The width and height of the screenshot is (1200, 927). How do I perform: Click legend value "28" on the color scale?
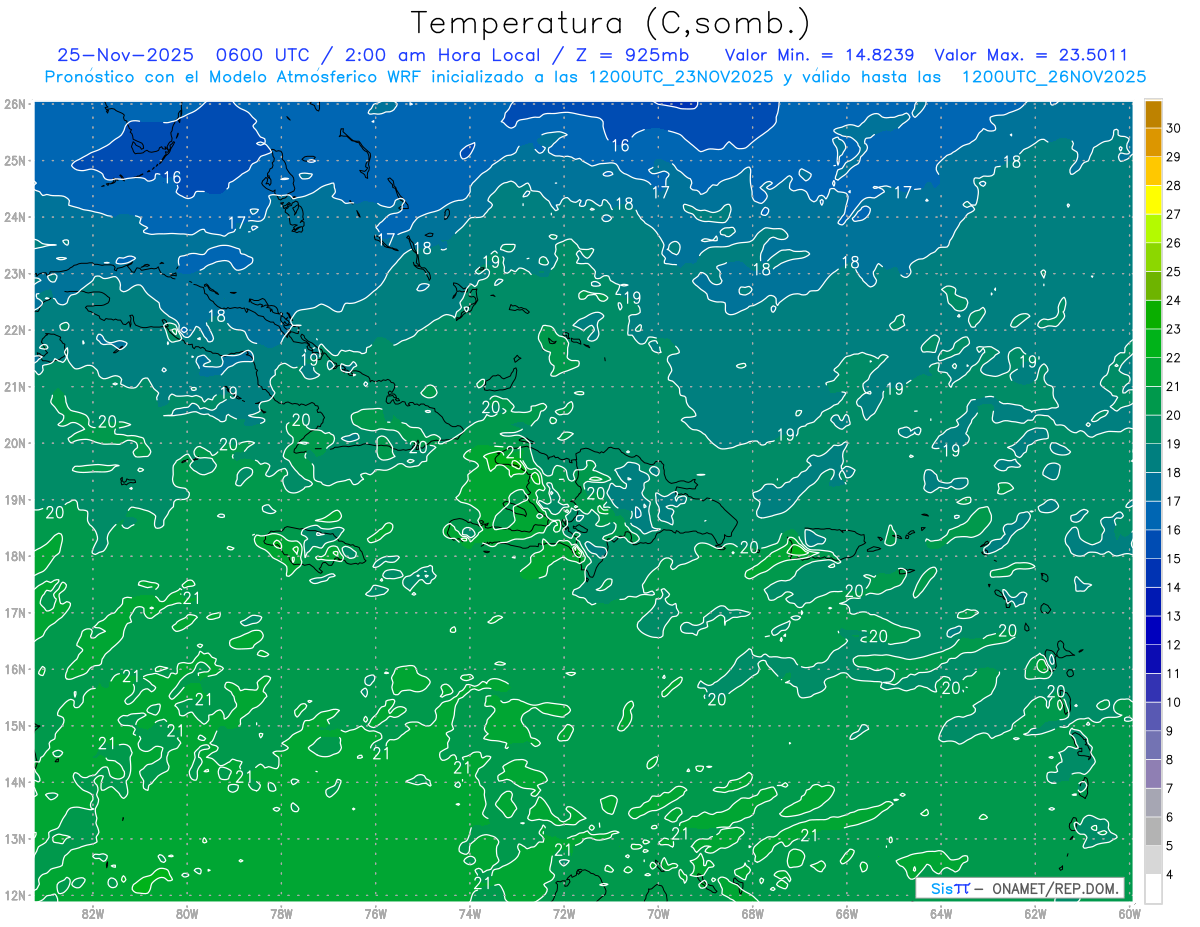point(1174,186)
